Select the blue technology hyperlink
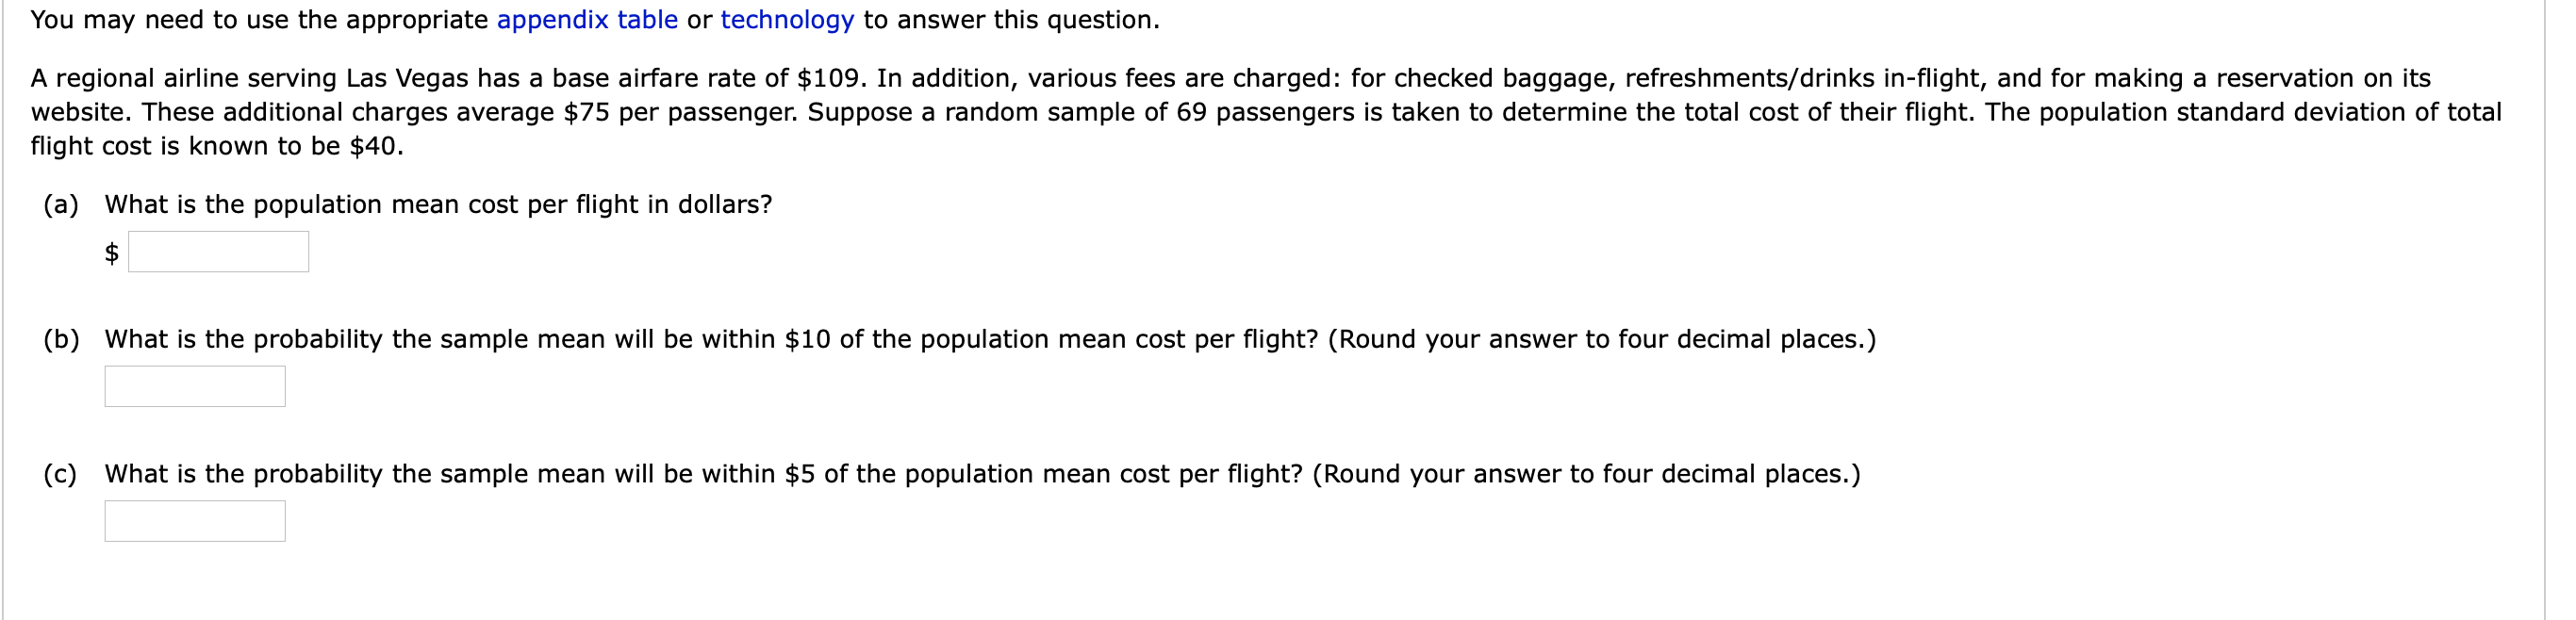 click(x=786, y=18)
